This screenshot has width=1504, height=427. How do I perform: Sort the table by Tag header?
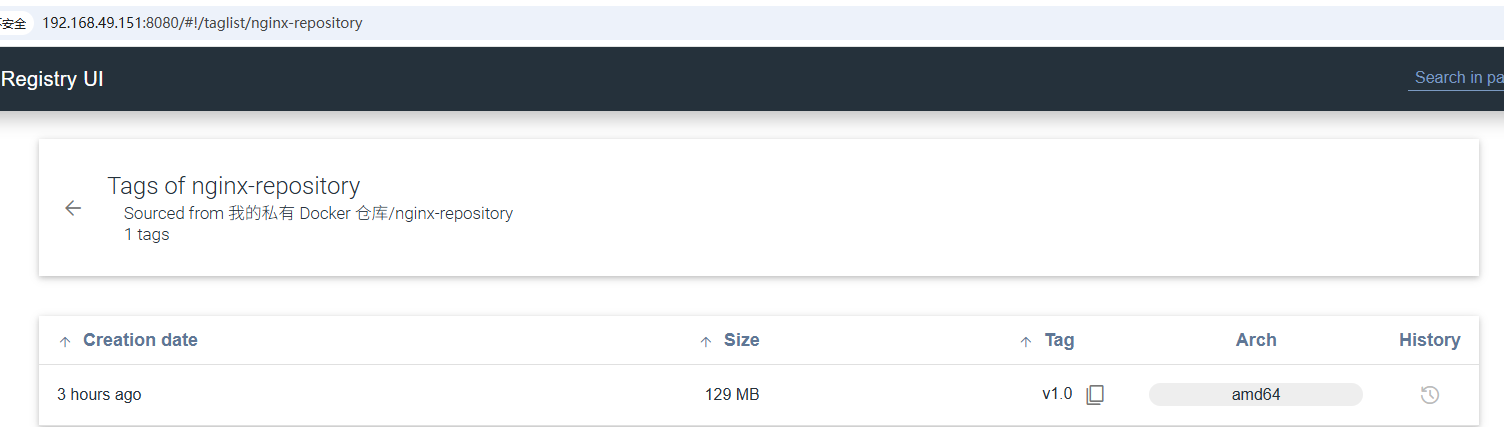coord(1059,340)
